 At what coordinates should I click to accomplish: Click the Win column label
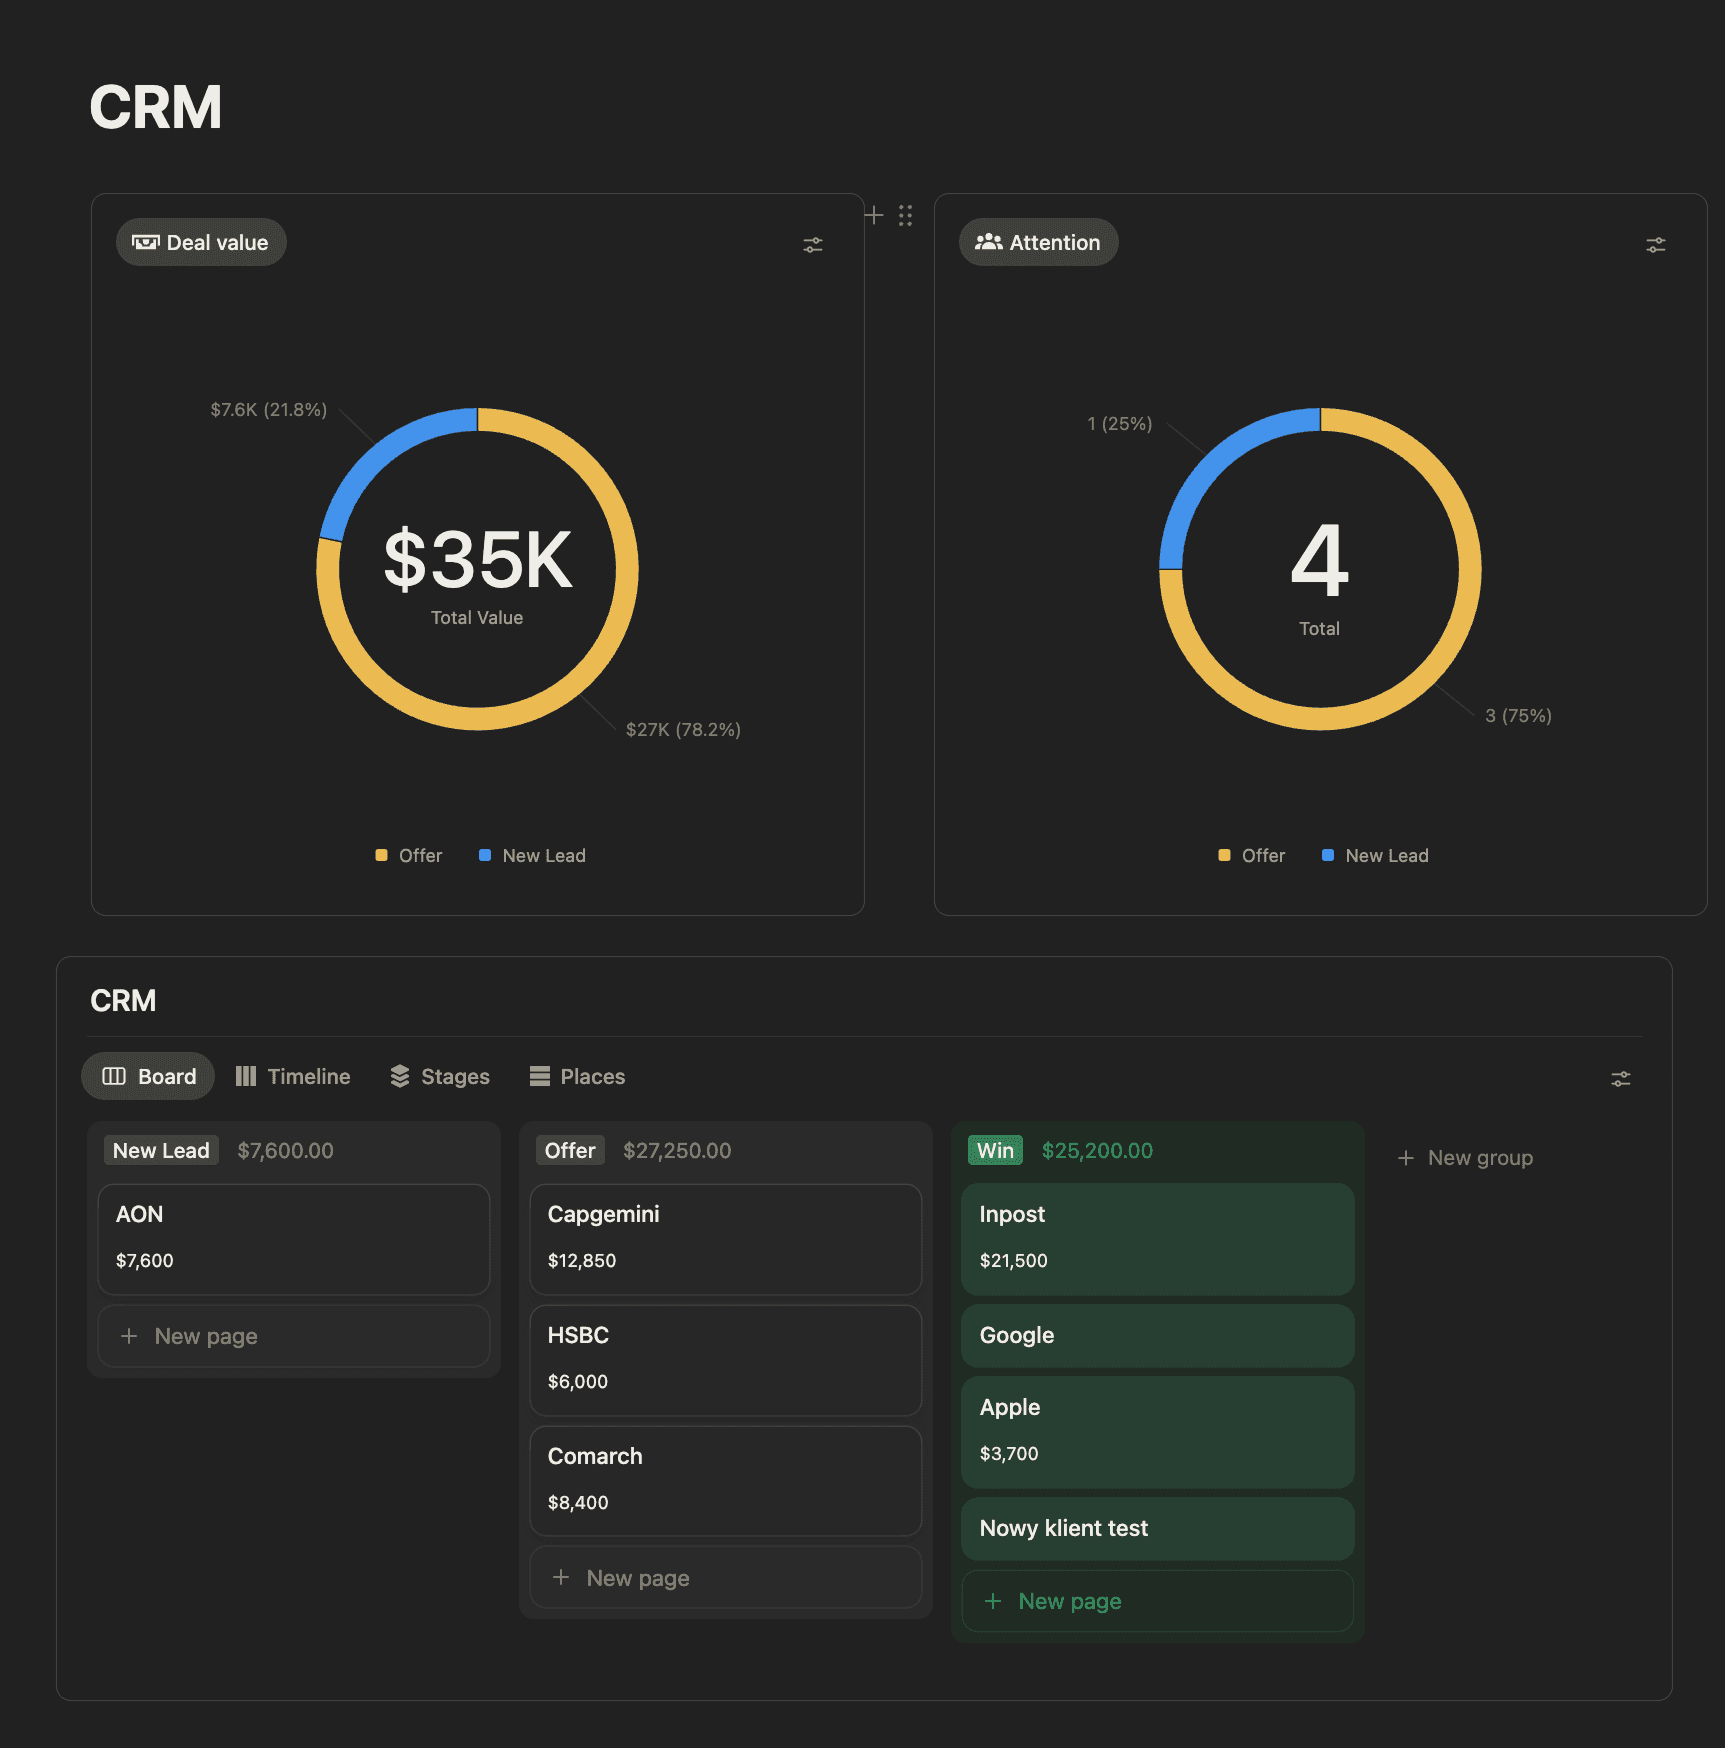(995, 1150)
